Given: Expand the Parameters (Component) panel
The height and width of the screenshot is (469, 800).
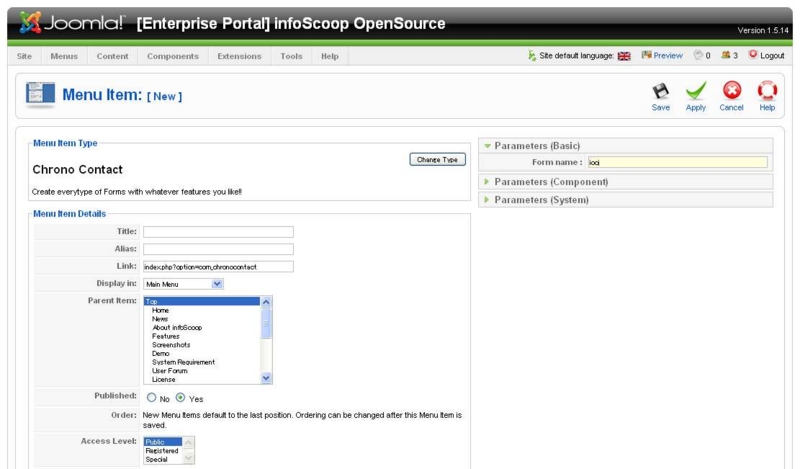Looking at the screenshot, I should click(x=626, y=182).
